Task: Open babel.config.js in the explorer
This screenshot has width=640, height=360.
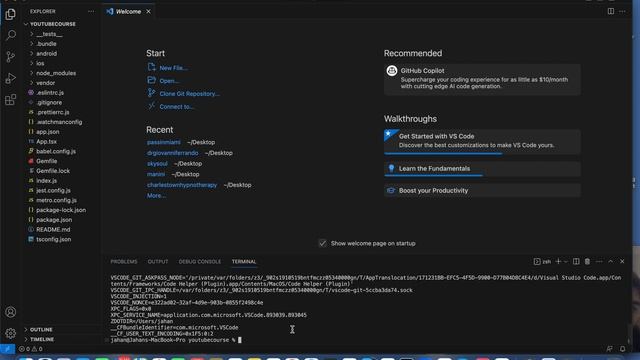Action: pos(56,151)
